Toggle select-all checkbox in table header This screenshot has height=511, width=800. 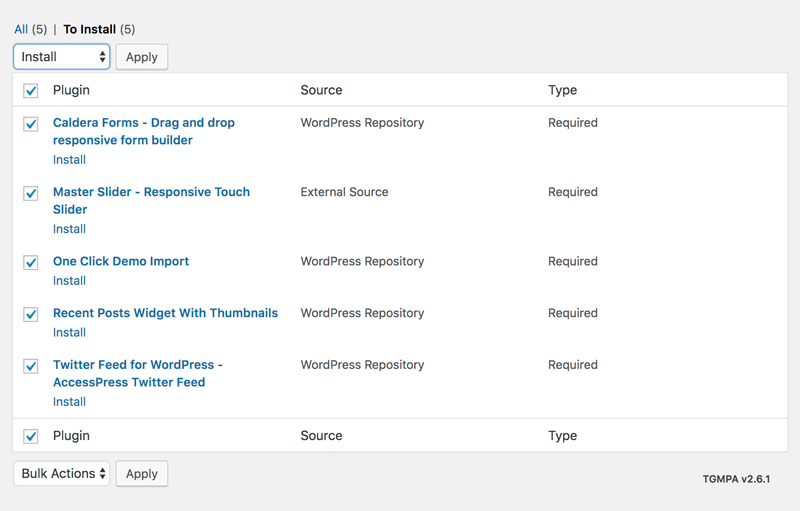[31, 91]
